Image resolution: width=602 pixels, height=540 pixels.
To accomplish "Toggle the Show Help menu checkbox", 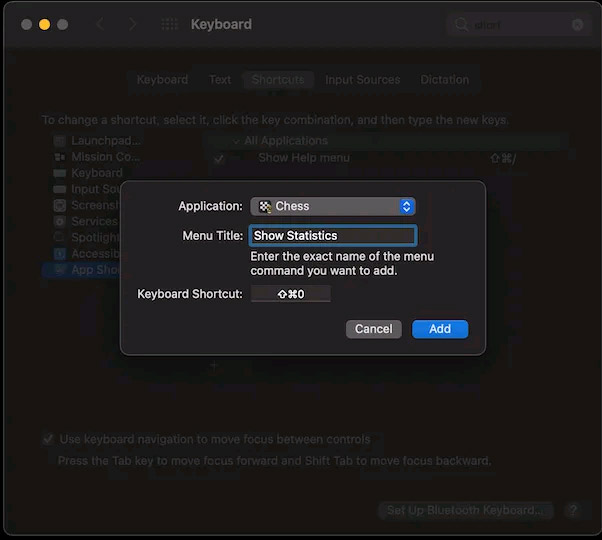I will click(219, 159).
